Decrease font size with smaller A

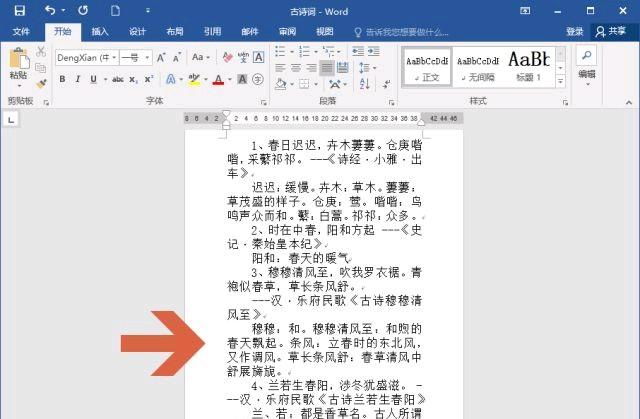[x=177, y=58]
